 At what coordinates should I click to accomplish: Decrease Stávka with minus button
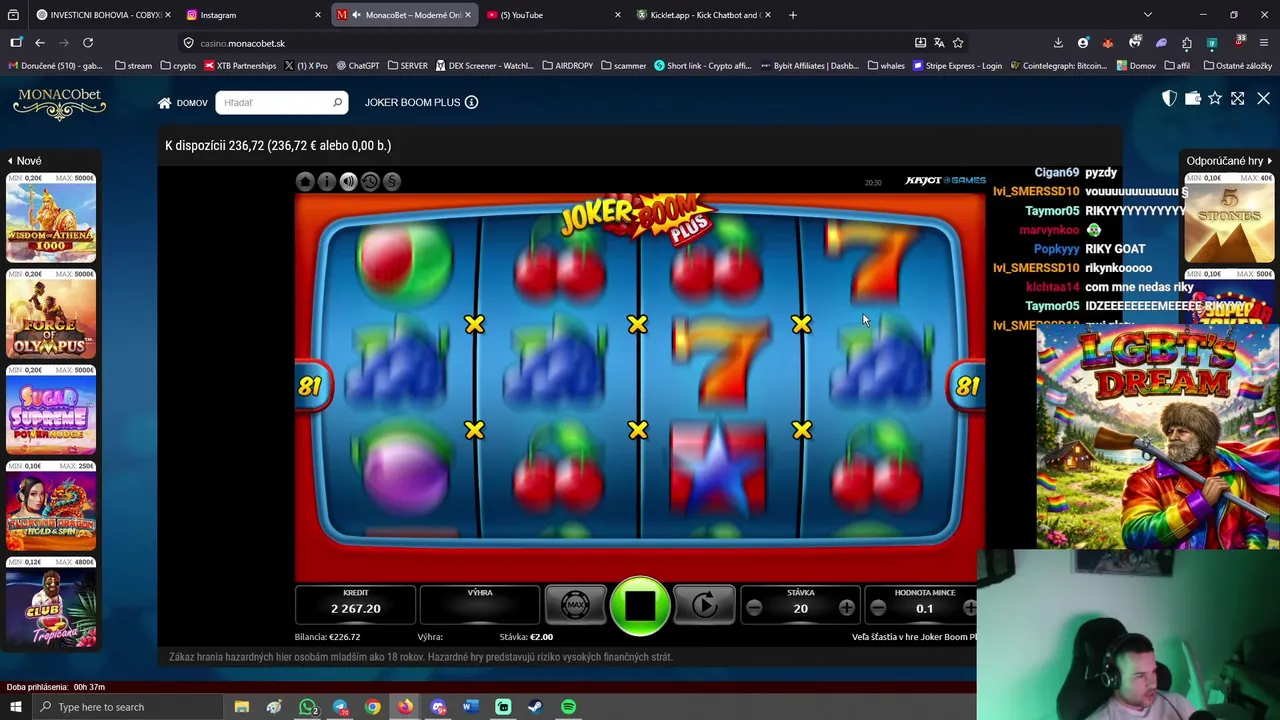coord(754,608)
